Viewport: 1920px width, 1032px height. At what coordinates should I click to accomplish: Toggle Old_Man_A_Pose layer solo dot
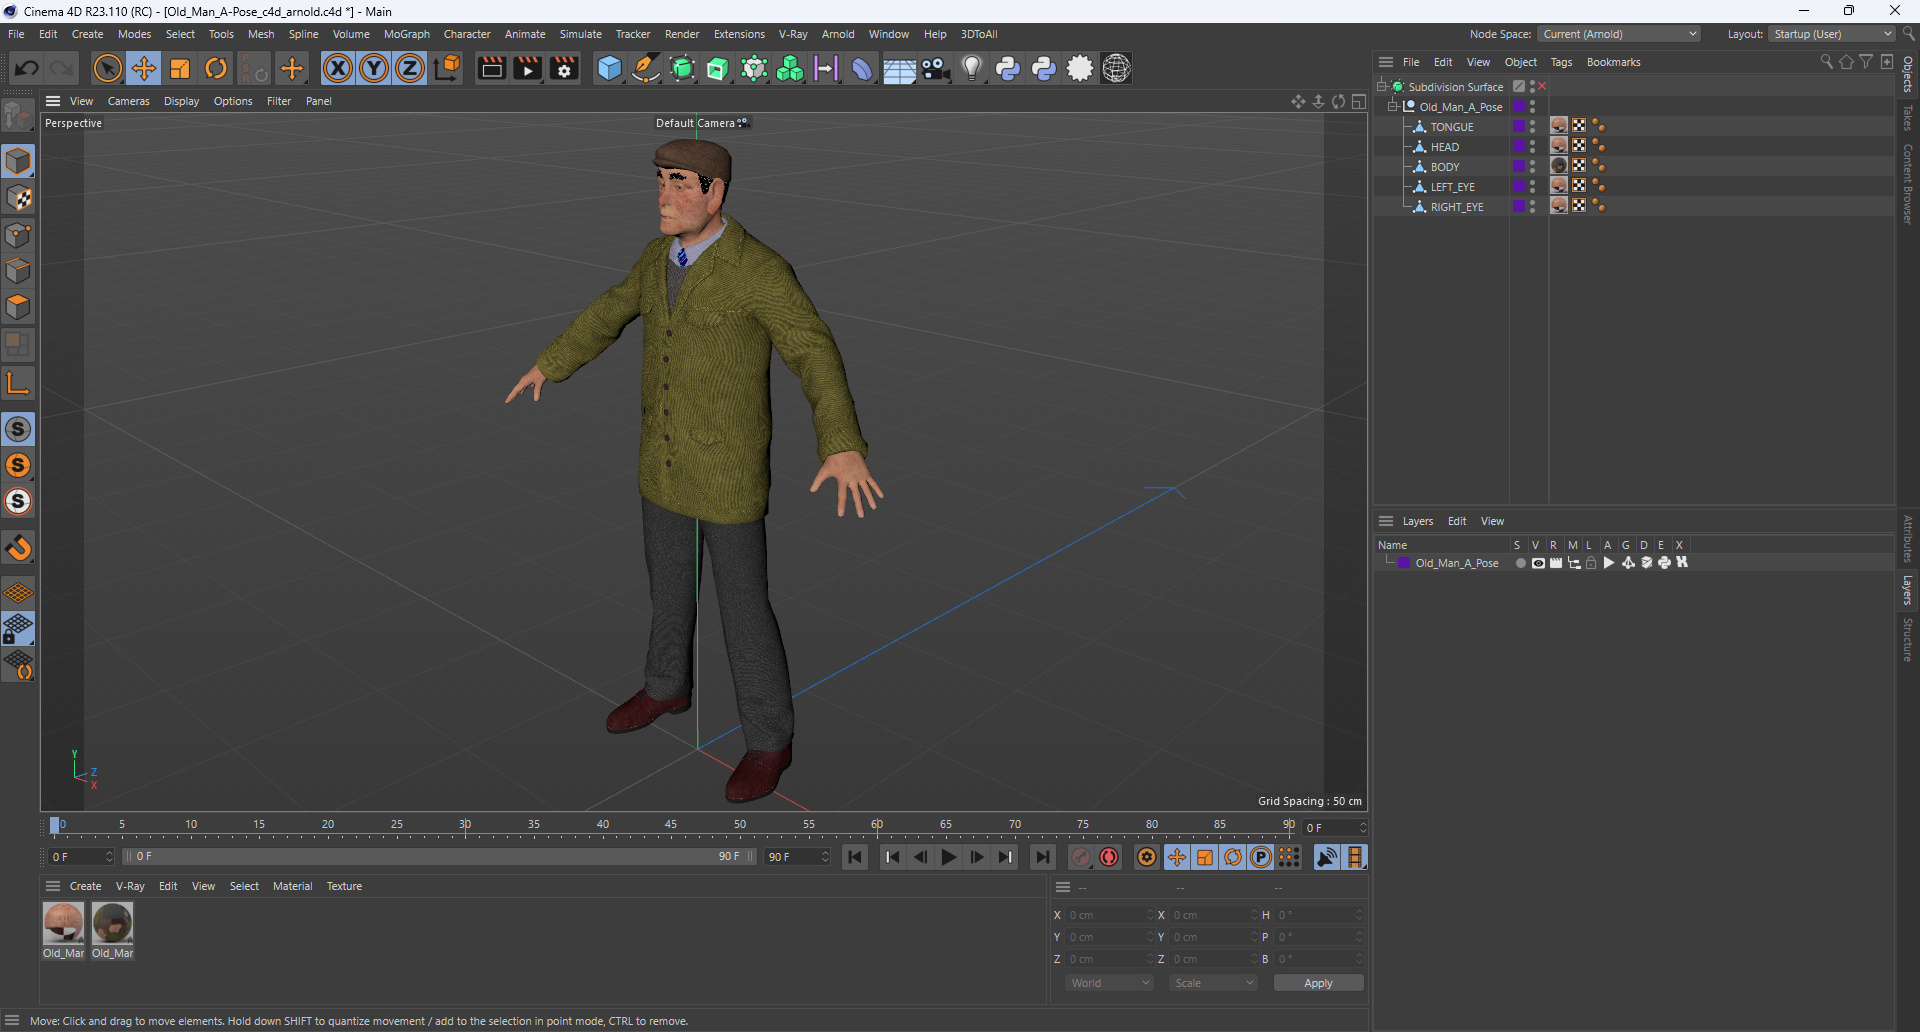pos(1520,563)
